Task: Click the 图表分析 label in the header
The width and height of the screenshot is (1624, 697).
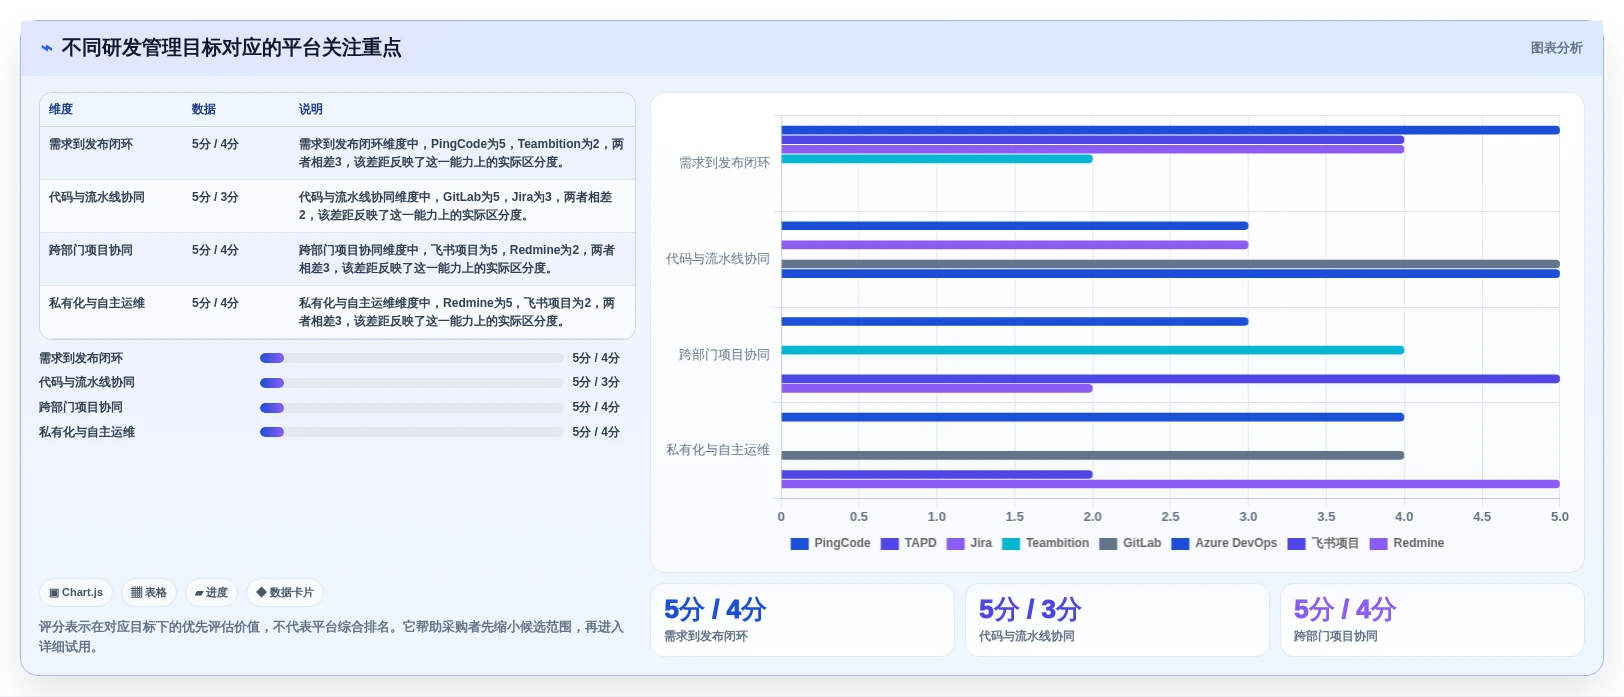Action: (1556, 48)
